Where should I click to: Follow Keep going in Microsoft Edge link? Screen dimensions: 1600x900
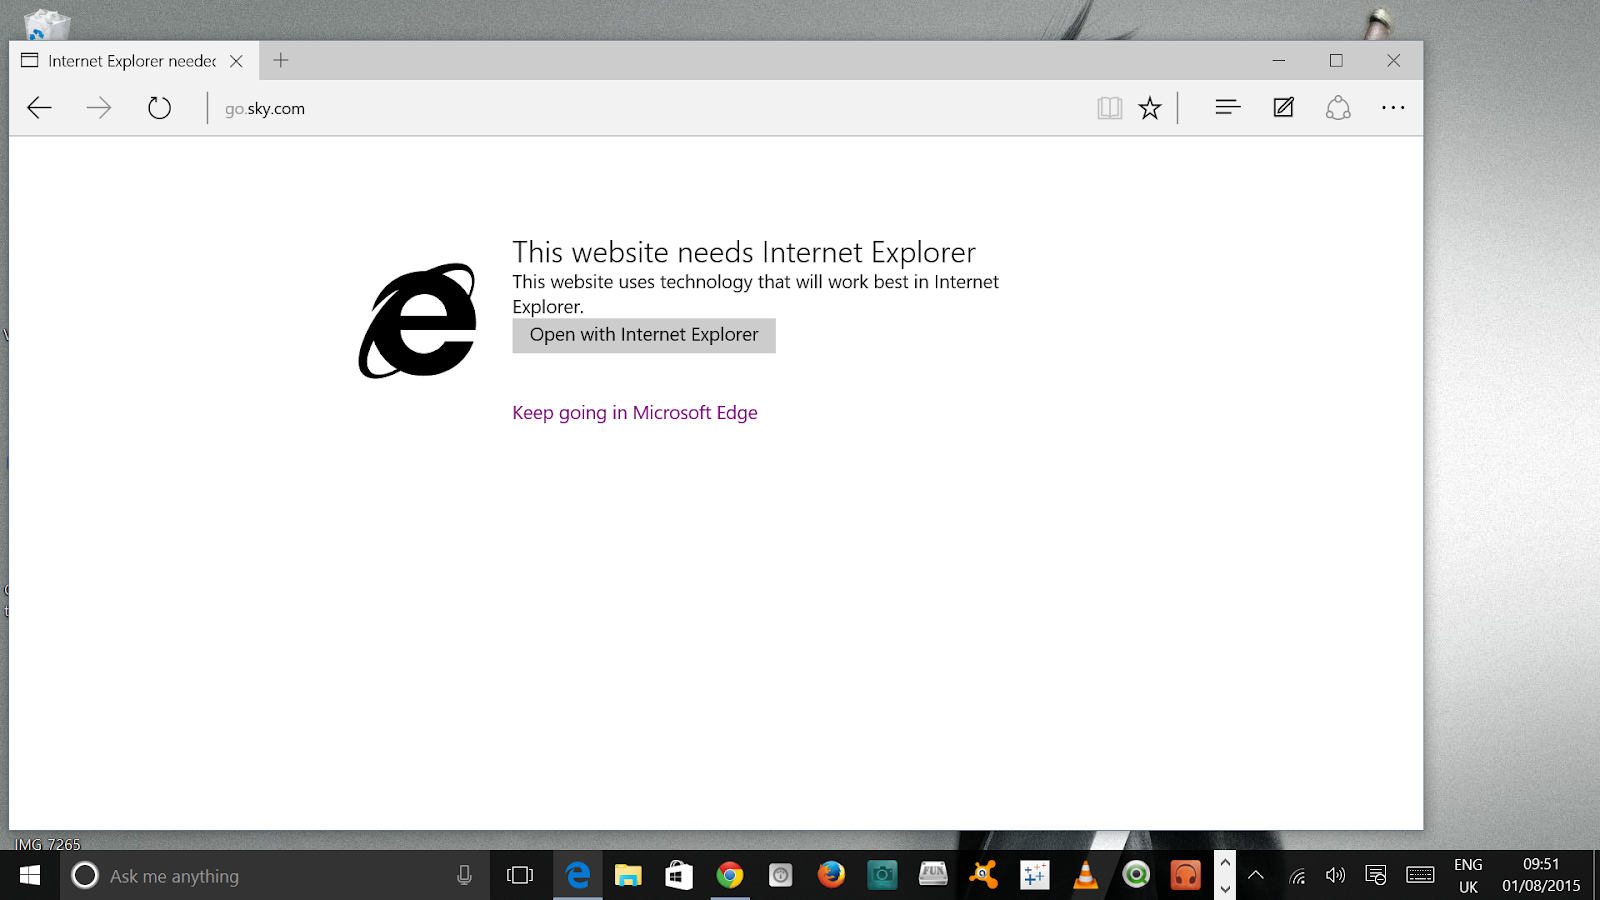pyautogui.click(x=635, y=413)
